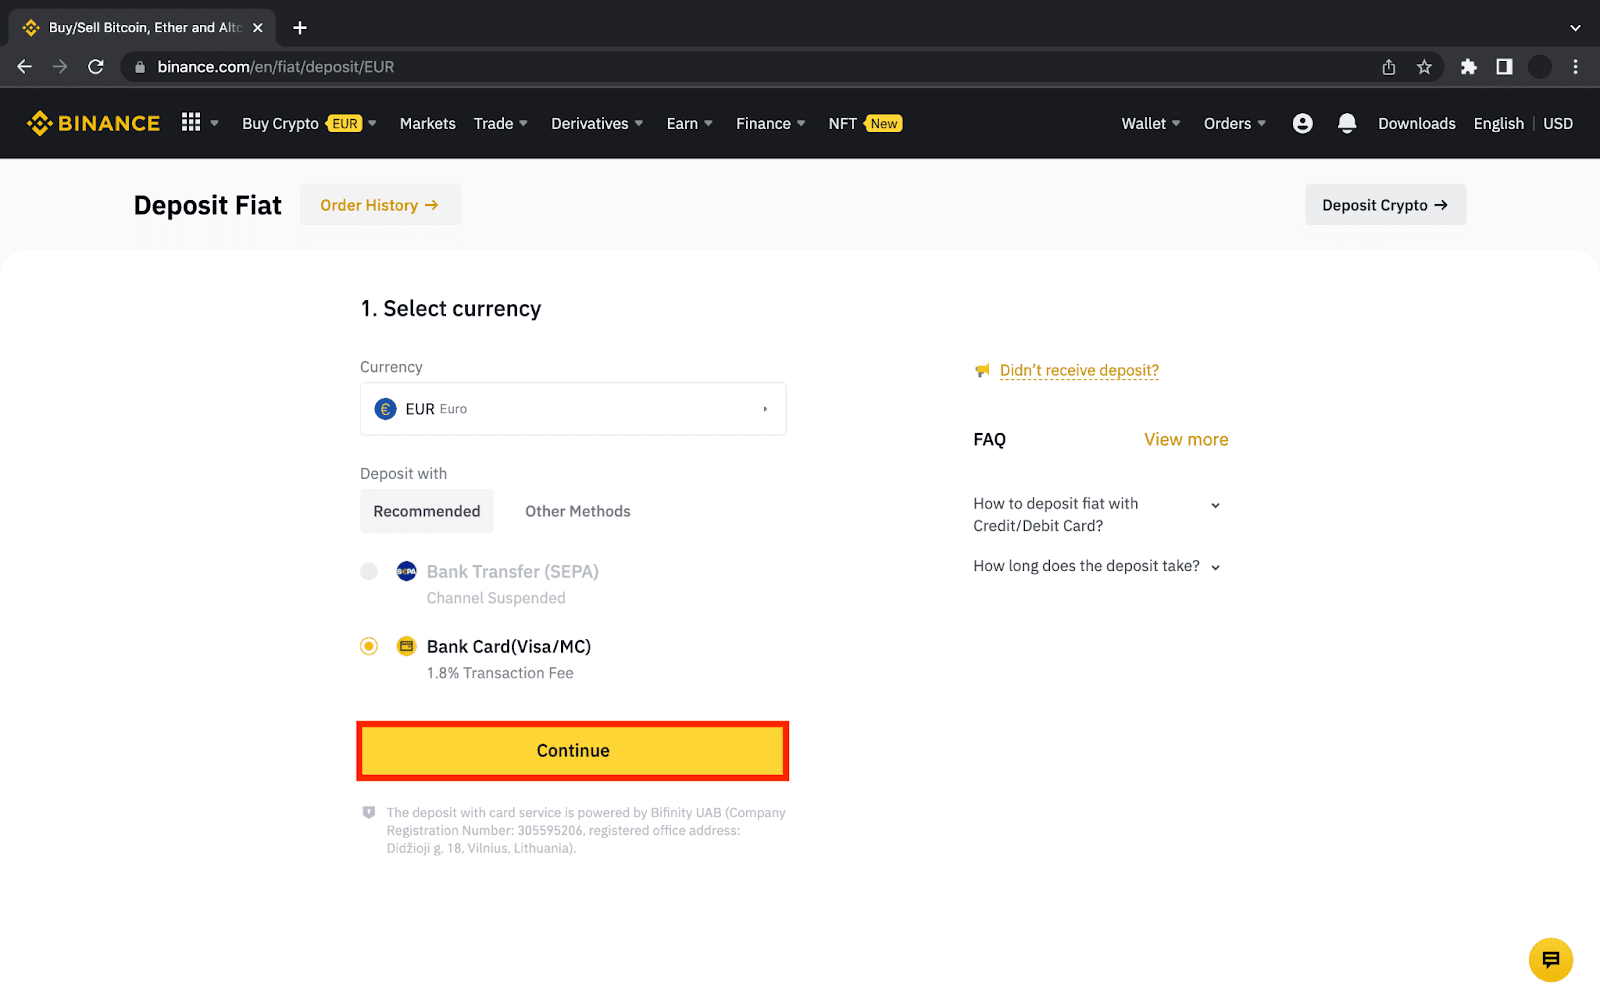
Task: Select Bank Transfer (SEPA) radio option
Action: (369, 571)
